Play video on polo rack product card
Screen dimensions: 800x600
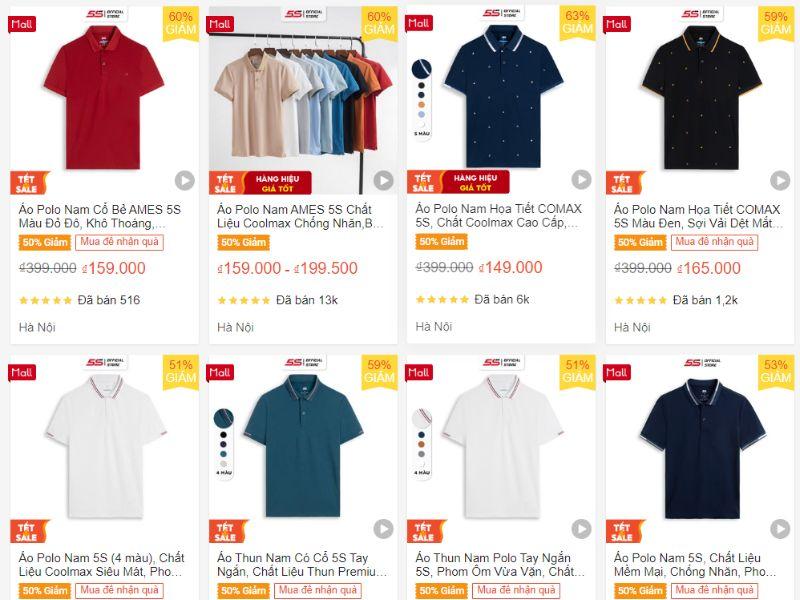[x=383, y=181]
